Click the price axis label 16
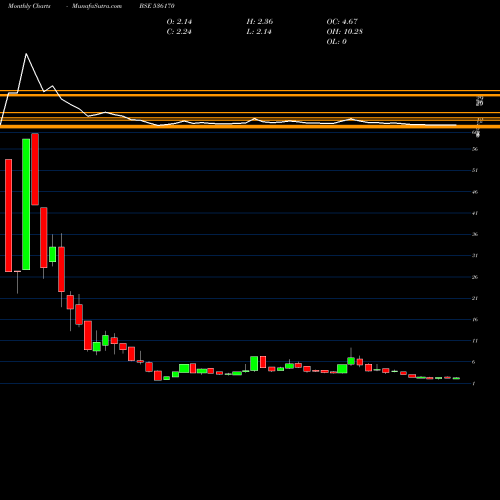500x500 pixels. (475, 320)
